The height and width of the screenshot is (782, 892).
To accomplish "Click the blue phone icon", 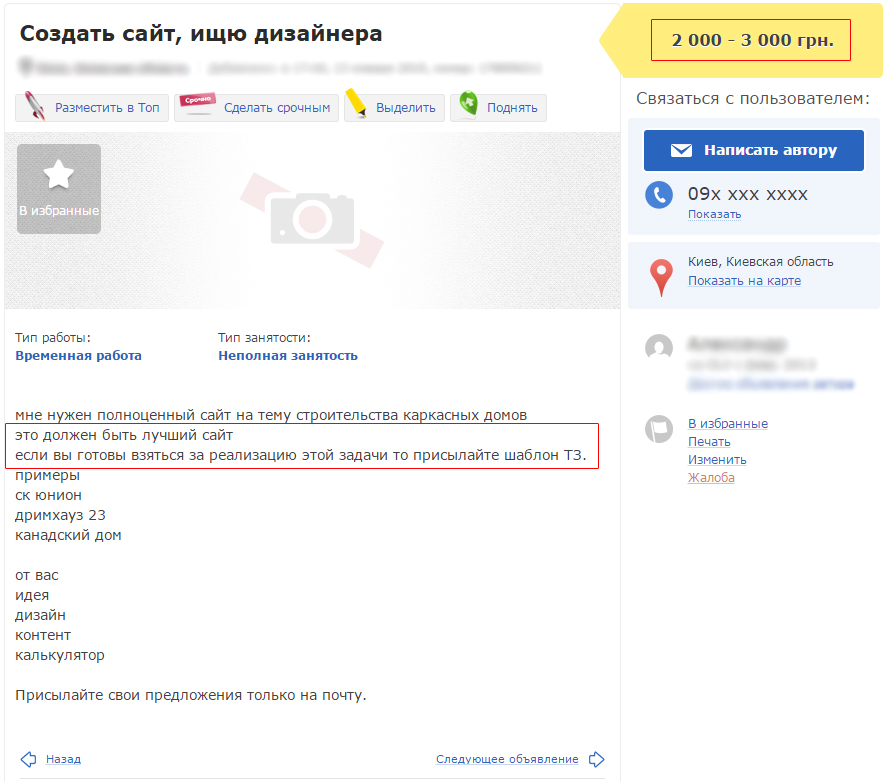I will [x=658, y=195].
